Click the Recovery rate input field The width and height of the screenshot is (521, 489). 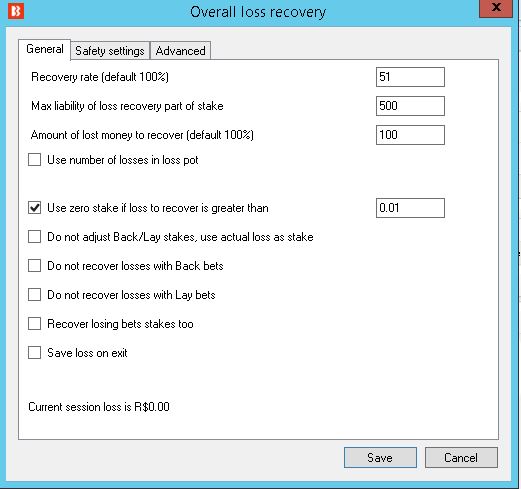(x=410, y=77)
